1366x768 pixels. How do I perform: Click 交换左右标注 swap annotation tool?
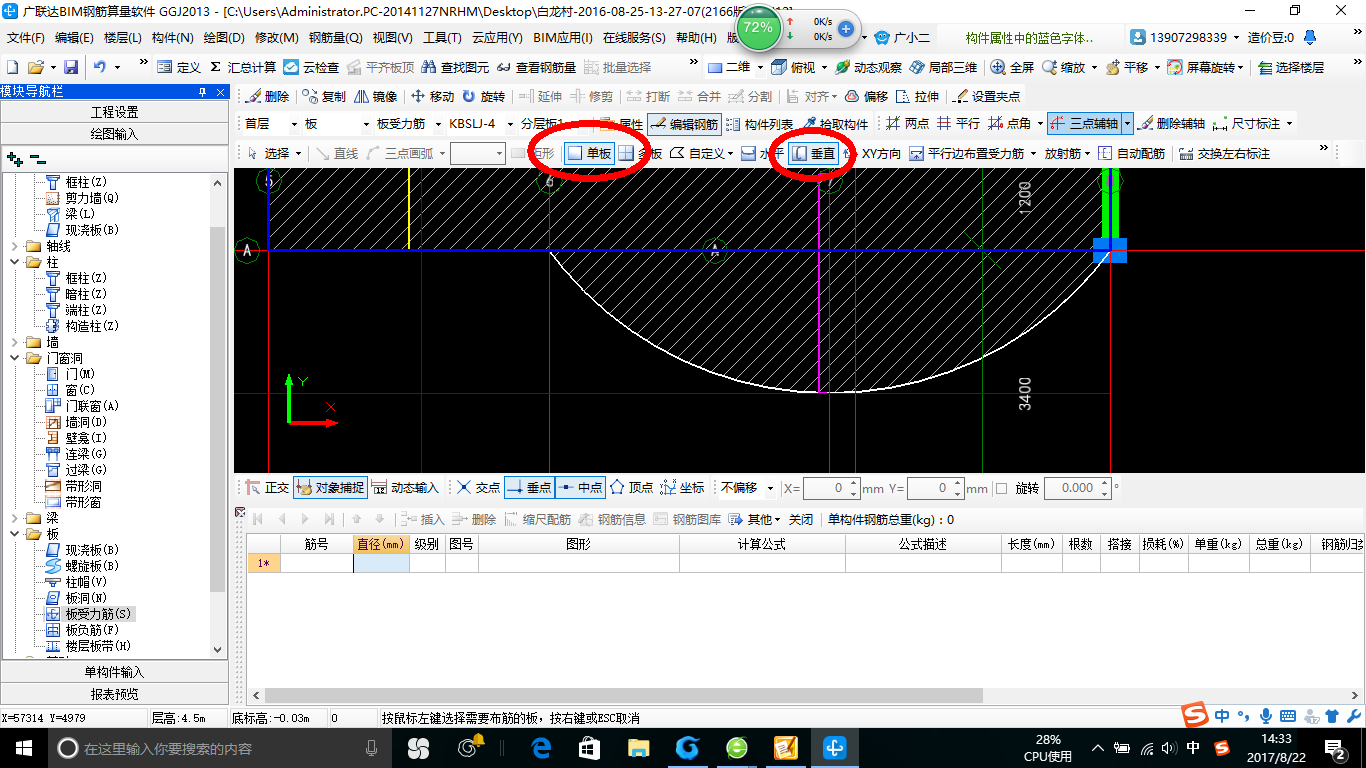point(1224,153)
